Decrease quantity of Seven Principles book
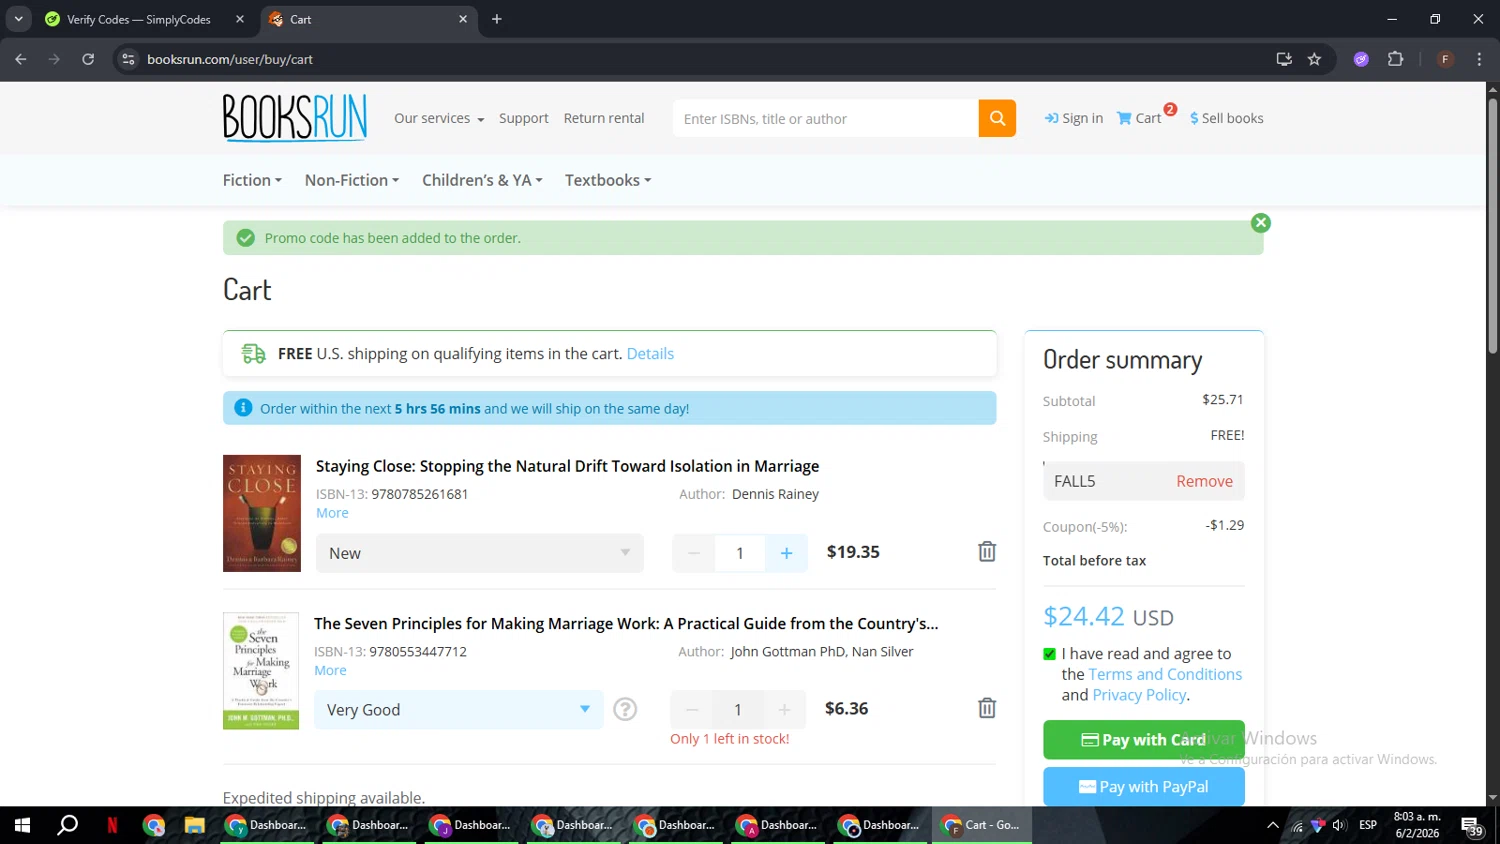Screen dimensions: 1500x844 coord(691,709)
